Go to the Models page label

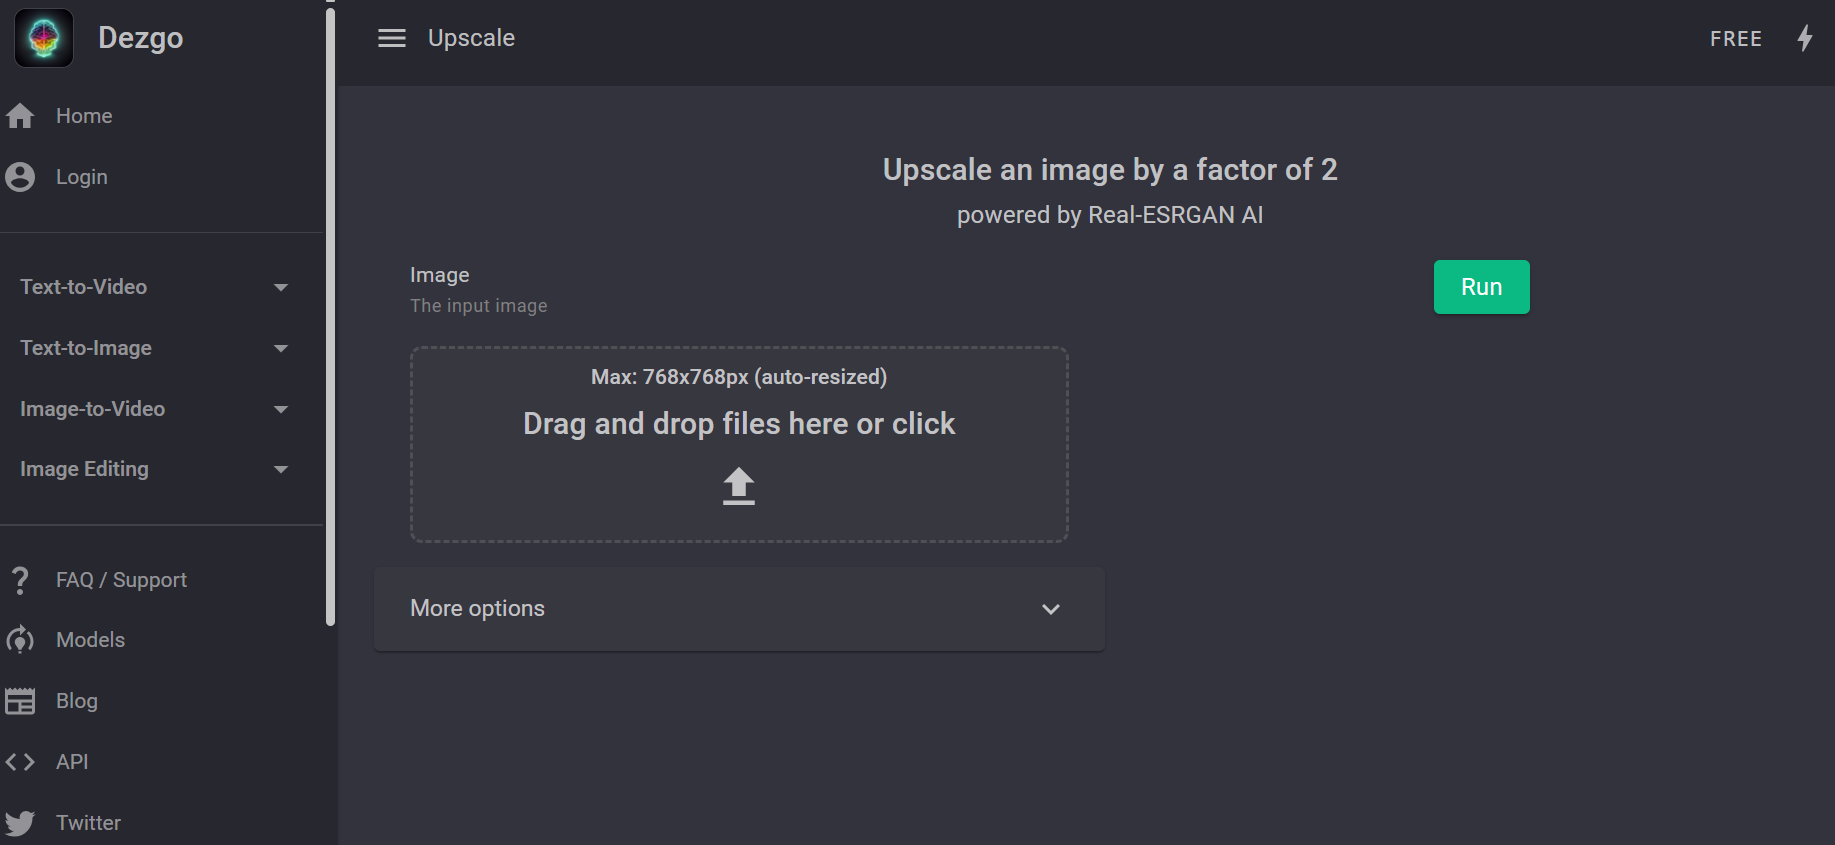[90, 640]
